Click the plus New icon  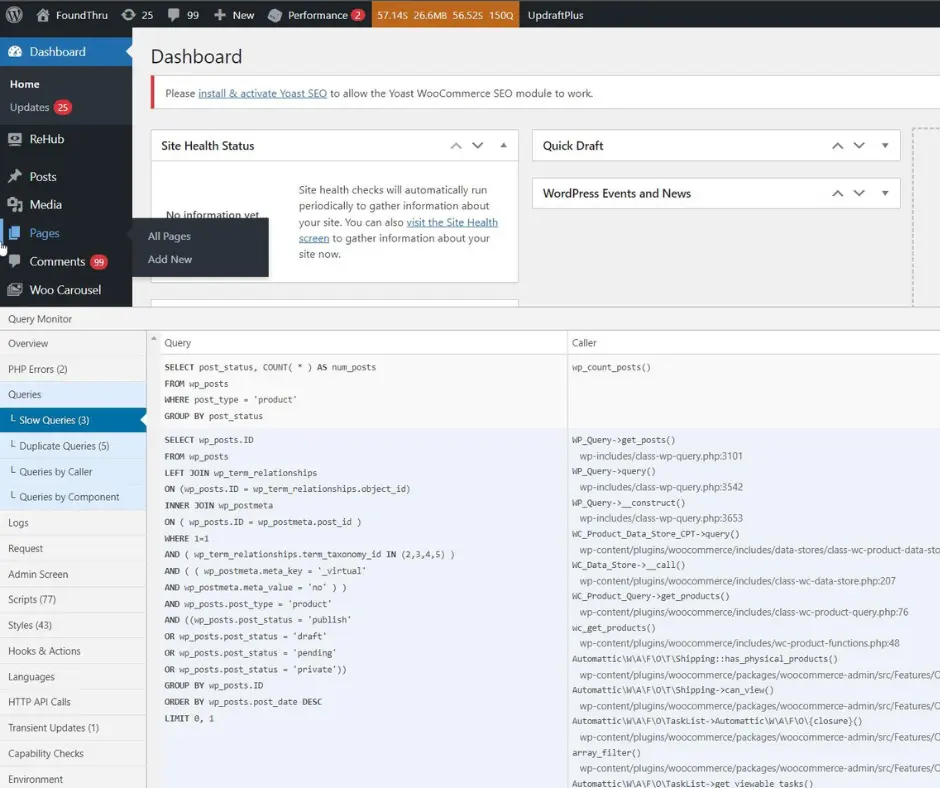(x=220, y=15)
